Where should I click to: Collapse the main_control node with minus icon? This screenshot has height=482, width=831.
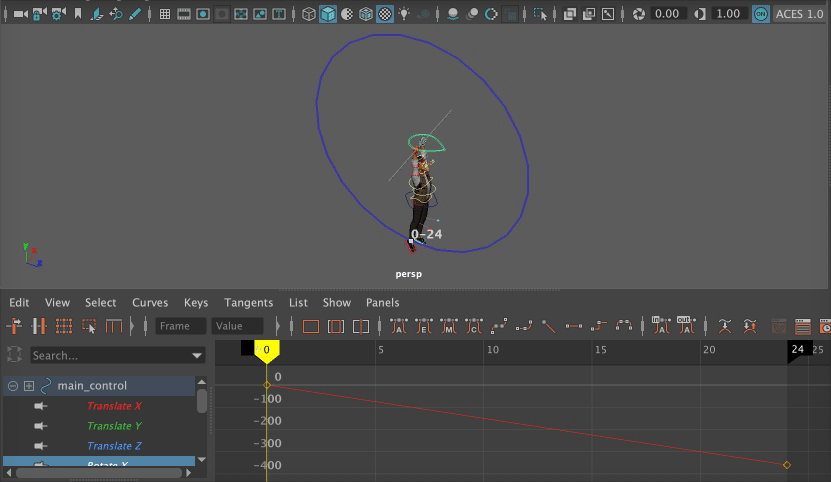pyautogui.click(x=13, y=386)
